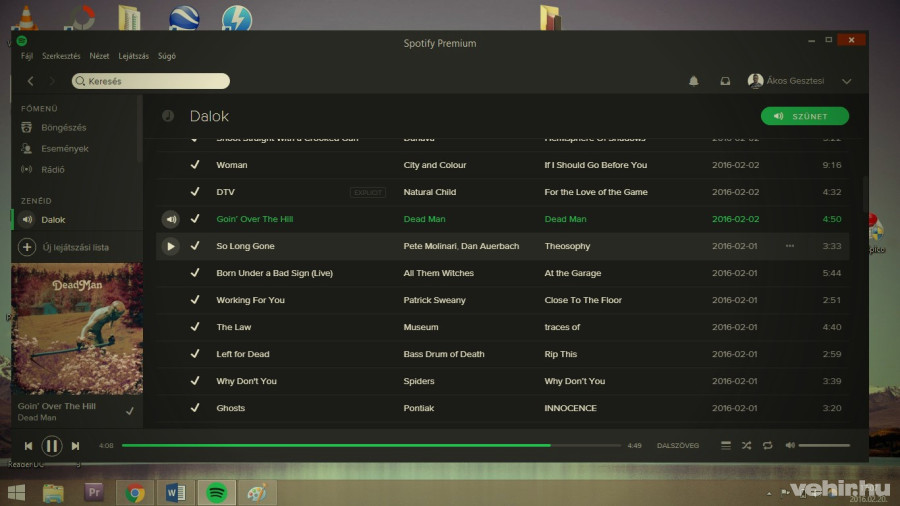This screenshot has width=900, height=506.
Task: Skip to the next track
Action: 75,446
